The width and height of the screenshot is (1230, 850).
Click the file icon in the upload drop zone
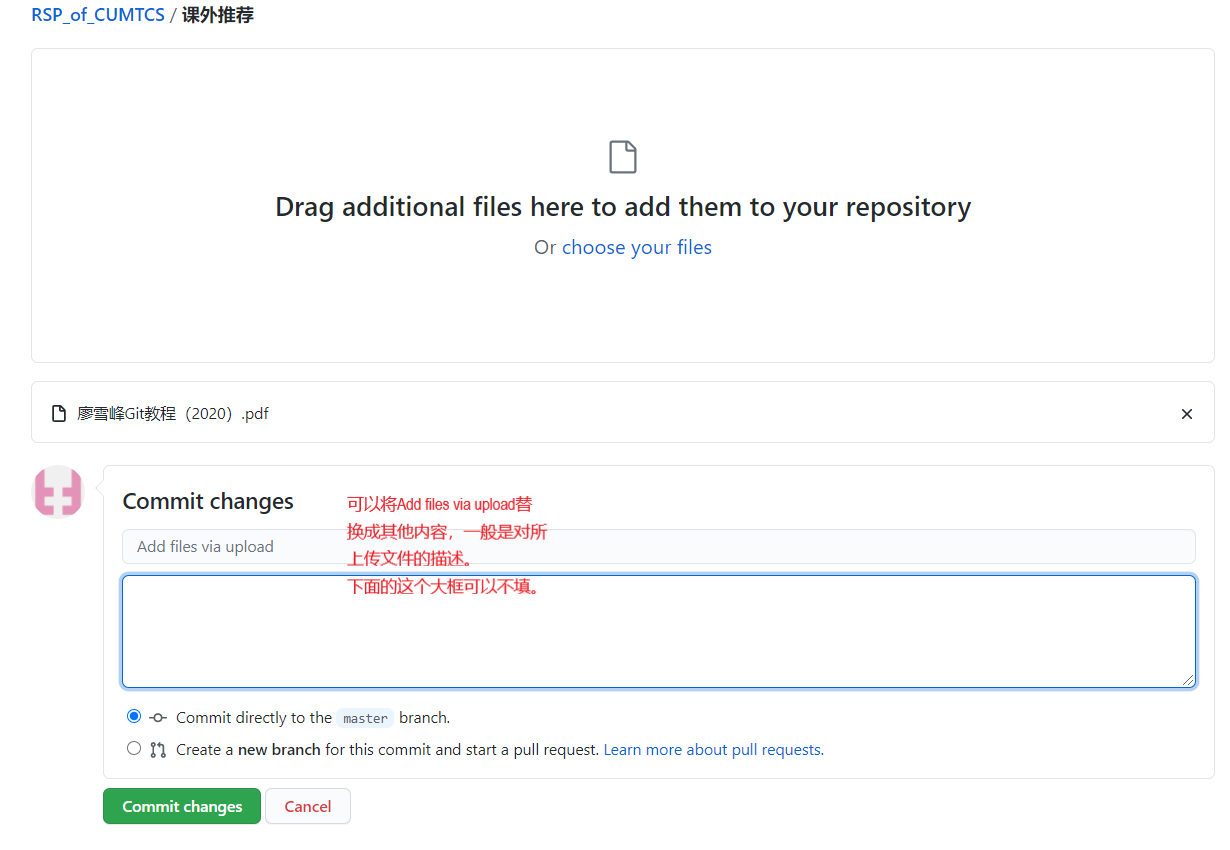(x=623, y=157)
